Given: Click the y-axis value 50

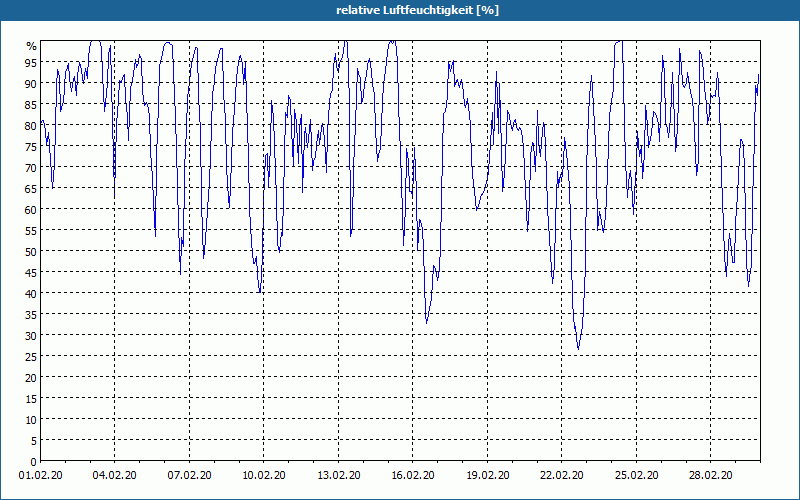Looking at the screenshot, I should pyautogui.click(x=31, y=252).
